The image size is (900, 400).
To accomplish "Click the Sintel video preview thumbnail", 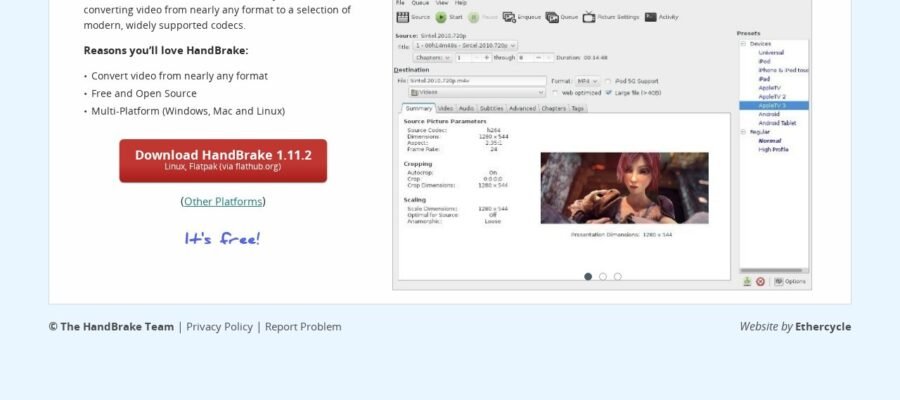I will click(624, 188).
